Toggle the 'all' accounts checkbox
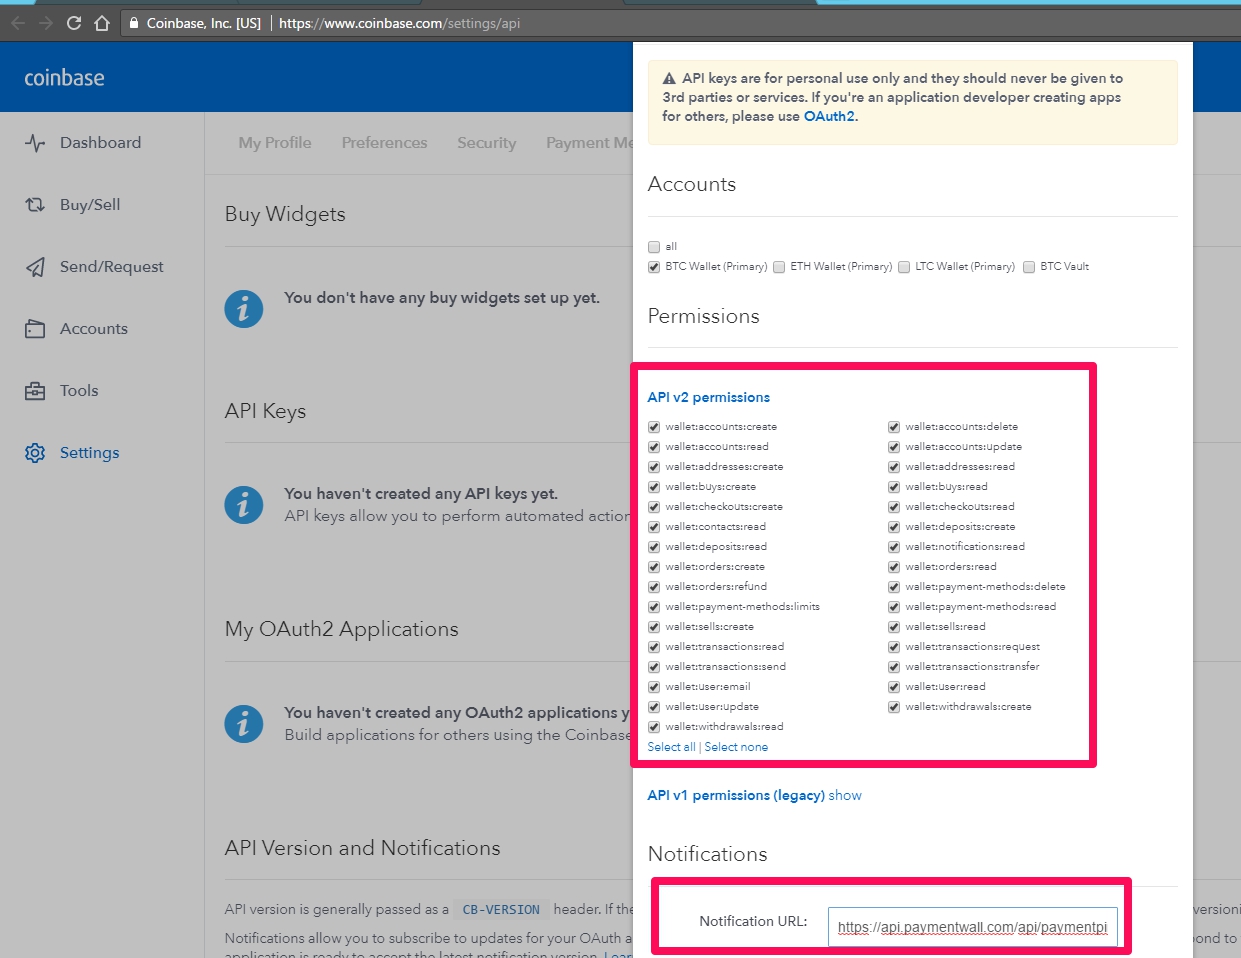 click(x=654, y=247)
